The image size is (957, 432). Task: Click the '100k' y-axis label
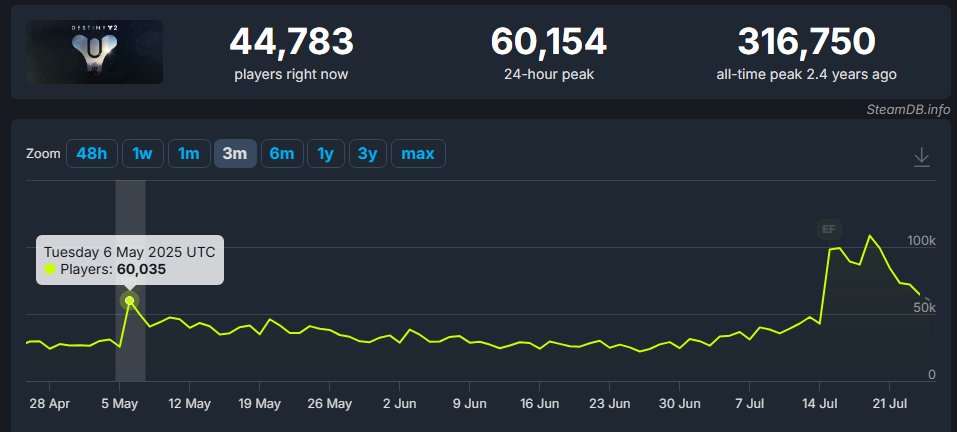[921, 241]
